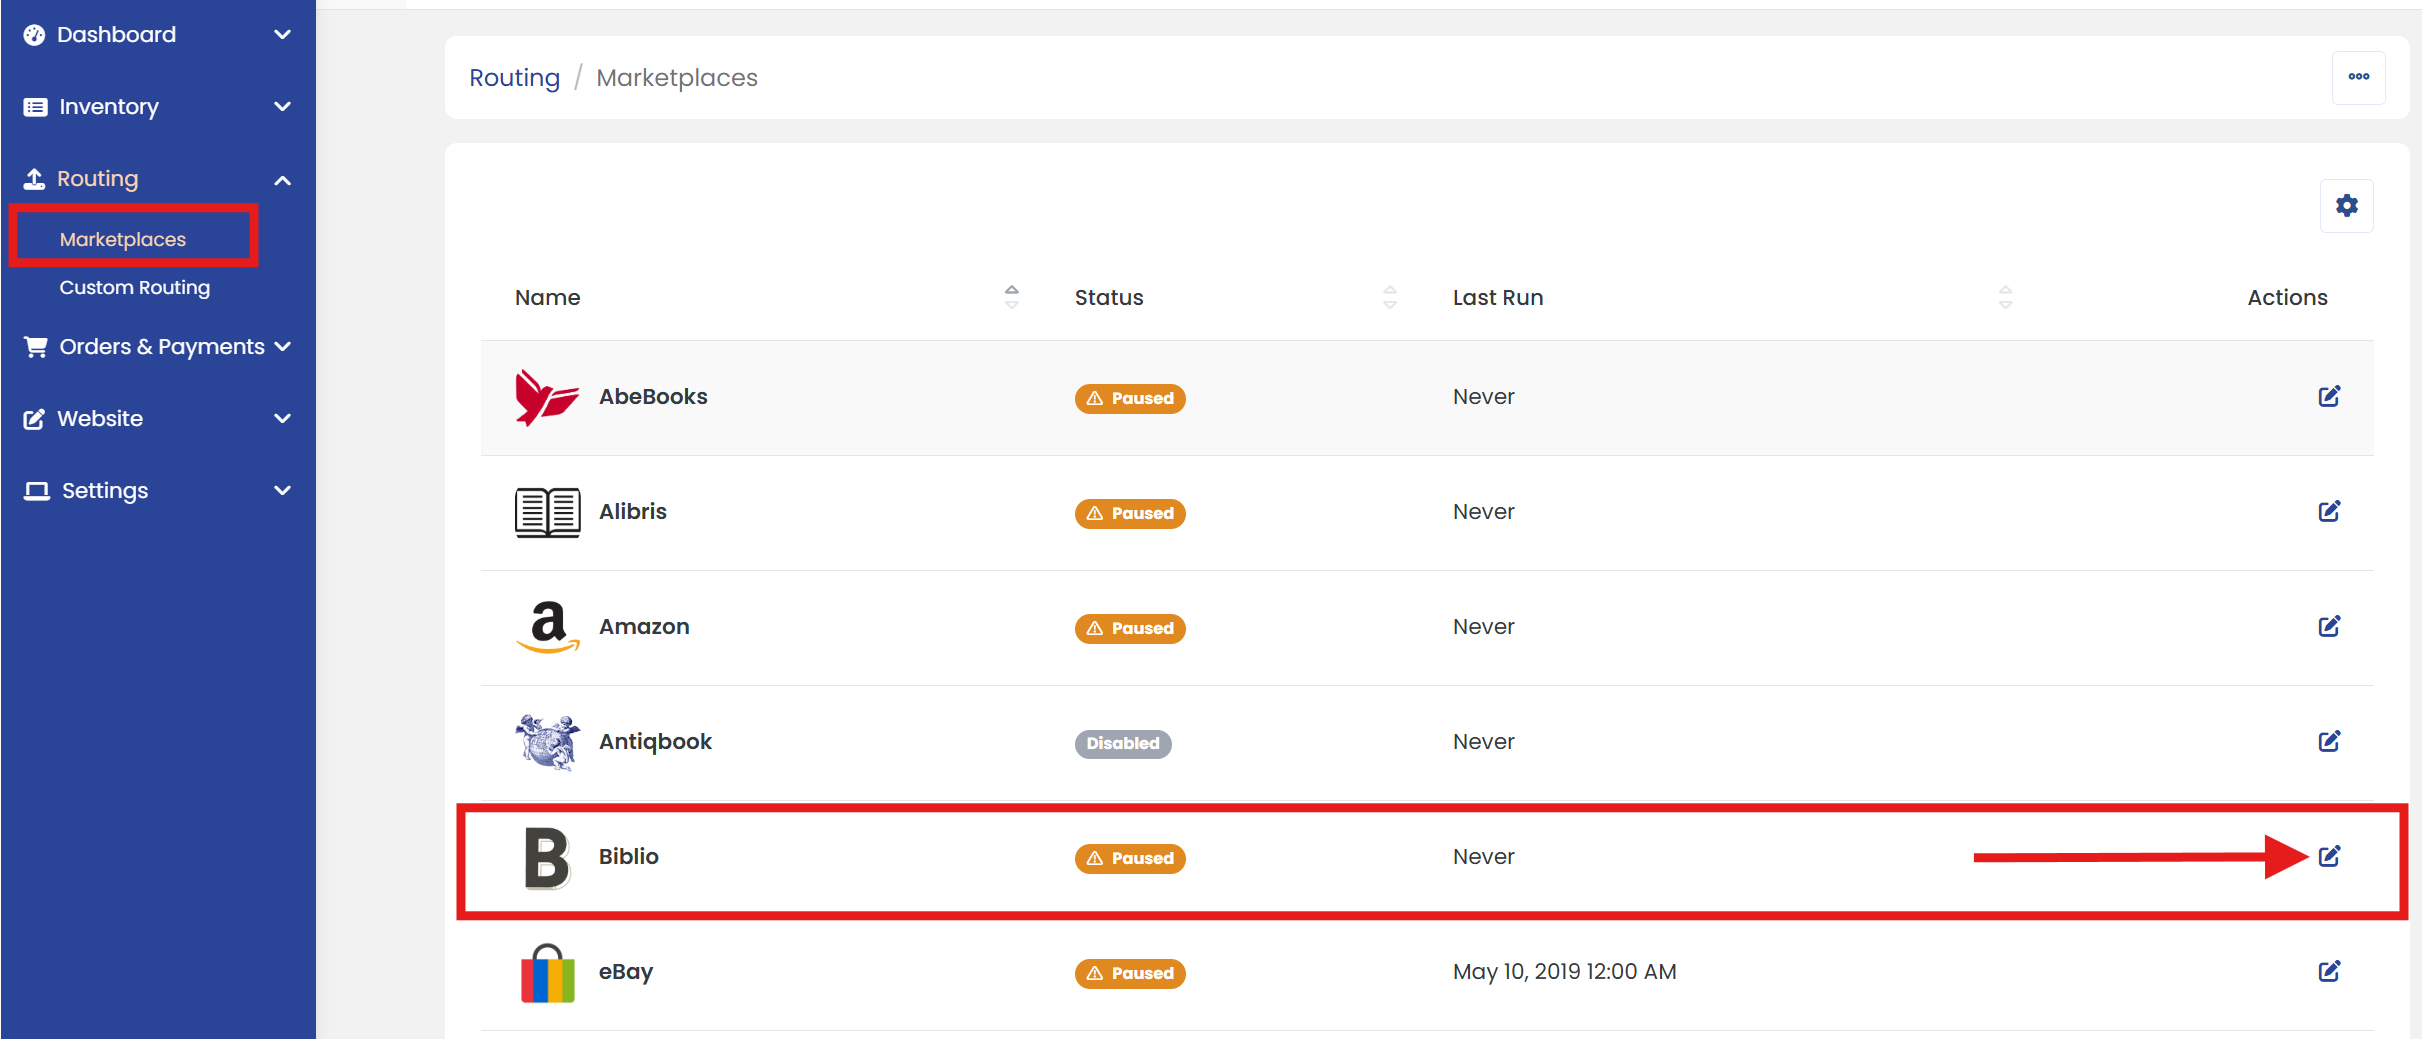Collapse the Routing menu chevron
2422x1039 pixels.
pos(283,180)
